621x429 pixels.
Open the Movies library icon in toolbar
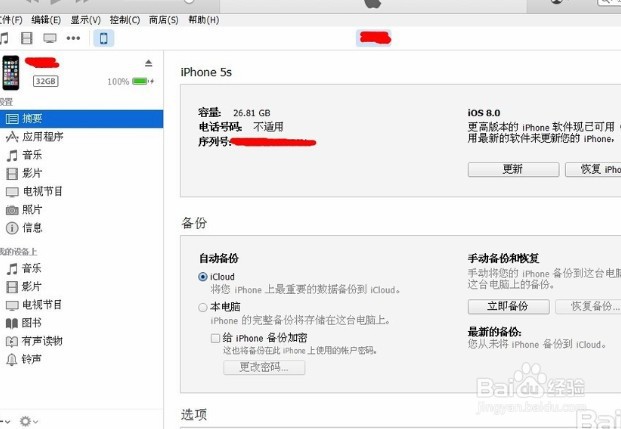point(27,38)
